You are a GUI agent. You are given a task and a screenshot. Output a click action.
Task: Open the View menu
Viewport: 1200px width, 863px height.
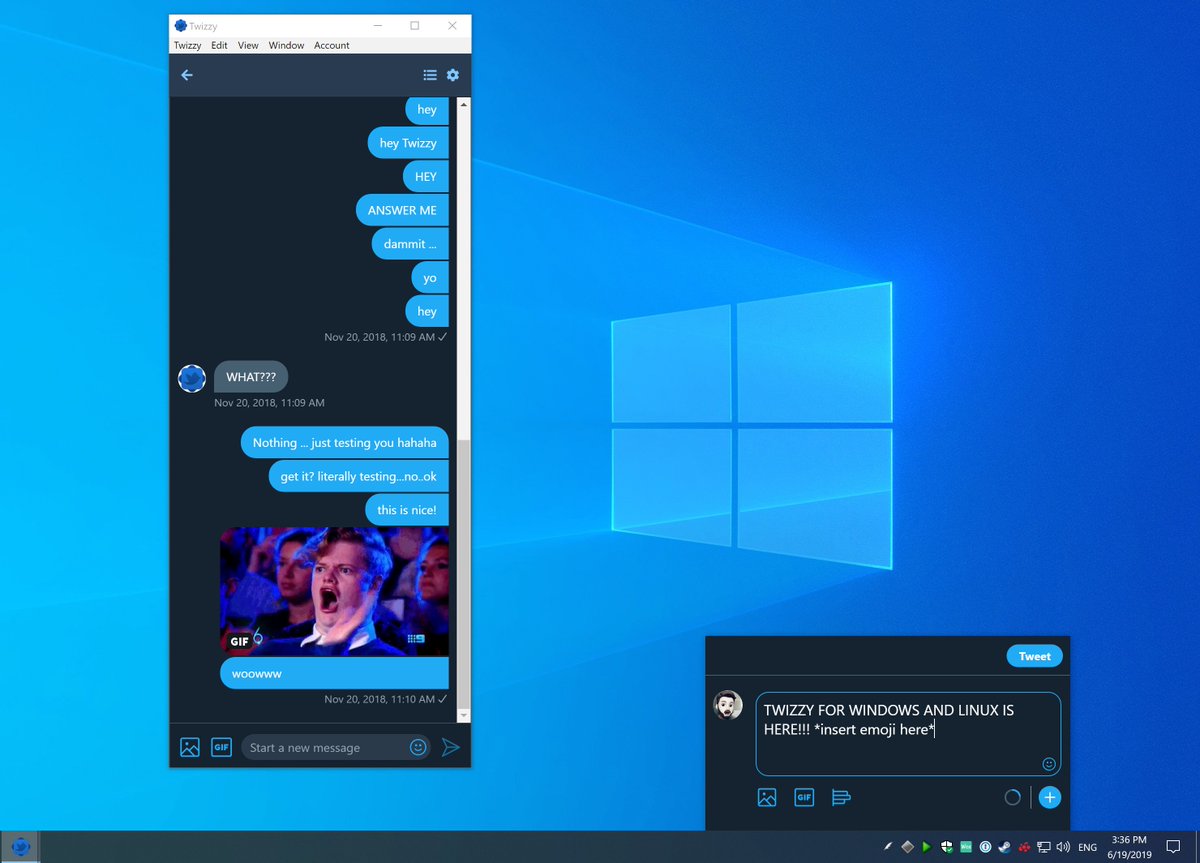click(248, 45)
